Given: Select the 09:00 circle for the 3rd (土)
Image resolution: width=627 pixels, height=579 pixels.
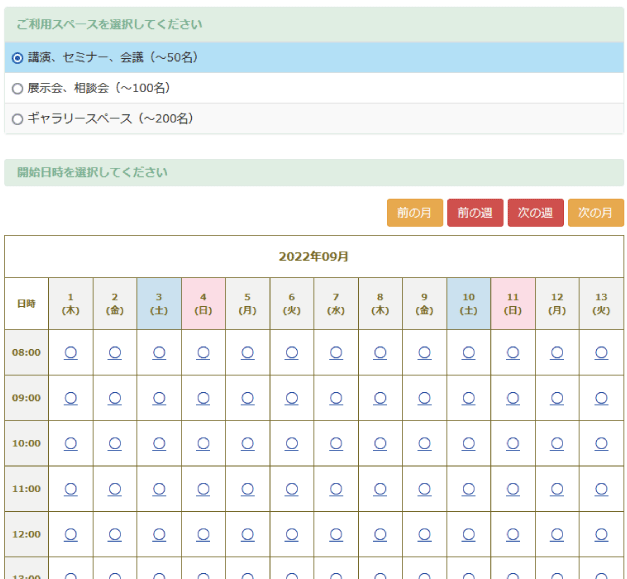Looking at the screenshot, I should pos(159,398).
